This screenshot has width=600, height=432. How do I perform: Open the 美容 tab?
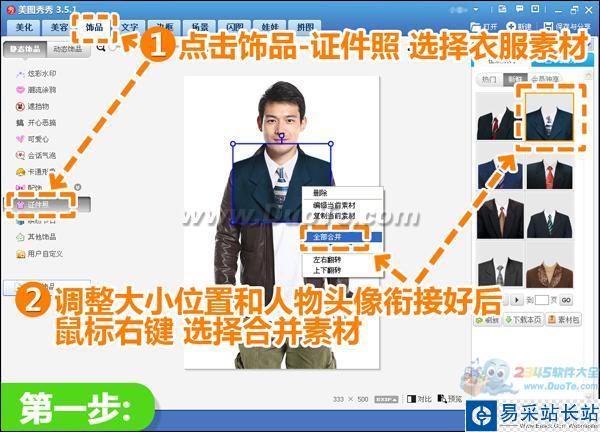59,27
